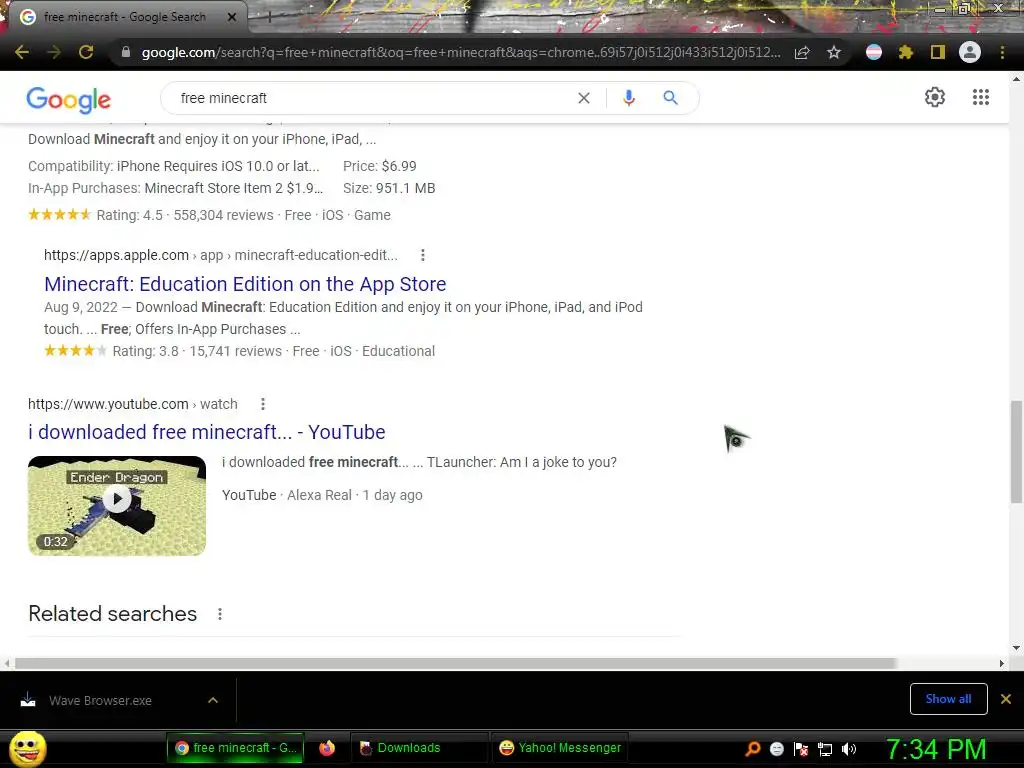Click the 'Price: $6.99' text
Image resolution: width=1024 pixels, height=768 pixels.
(x=379, y=167)
